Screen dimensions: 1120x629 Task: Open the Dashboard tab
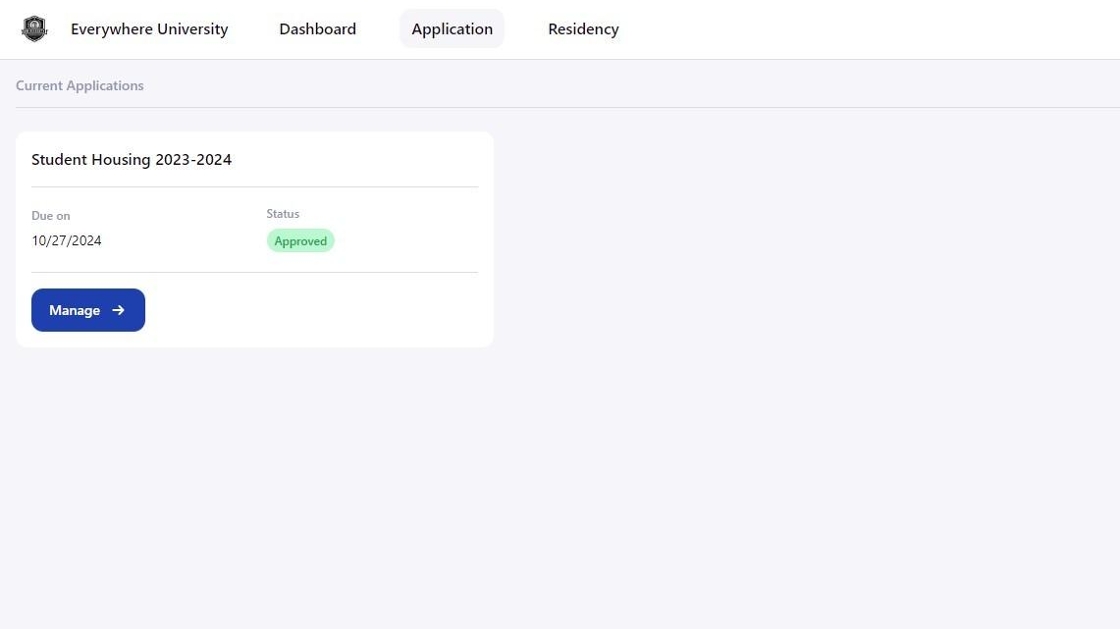[x=317, y=29]
